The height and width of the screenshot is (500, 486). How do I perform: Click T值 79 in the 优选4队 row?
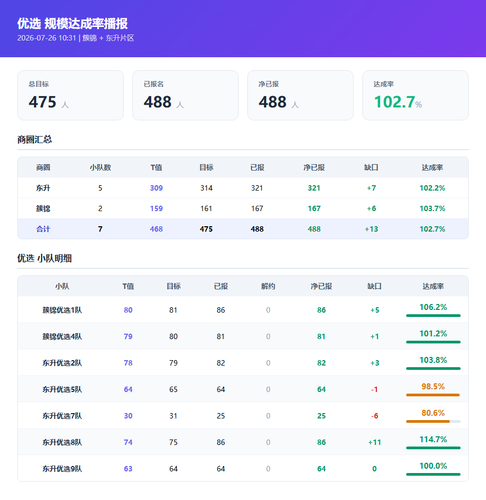[x=128, y=337]
